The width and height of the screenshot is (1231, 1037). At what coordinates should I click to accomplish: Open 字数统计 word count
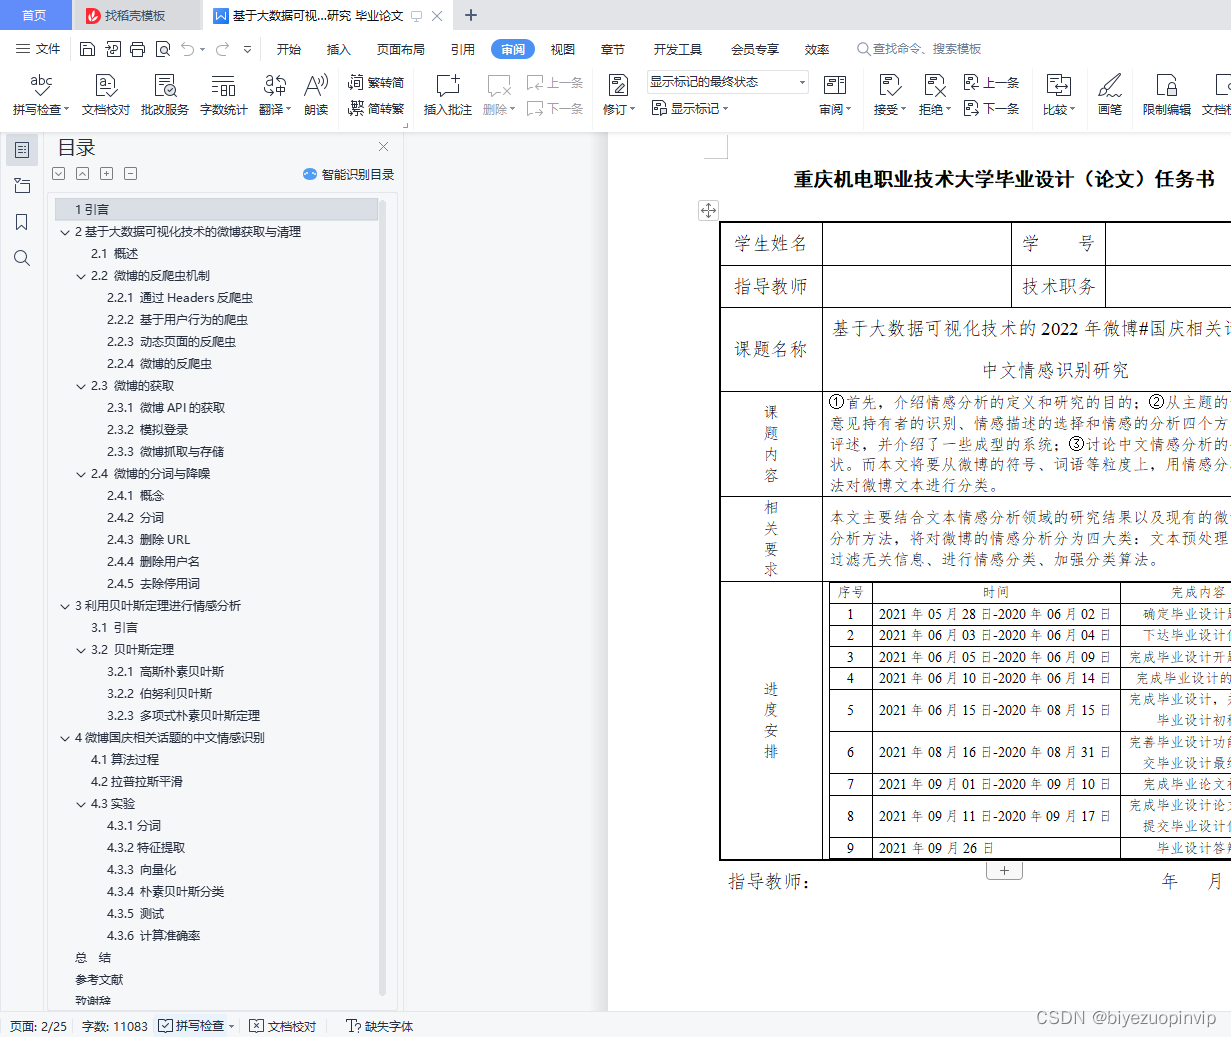pos(222,94)
